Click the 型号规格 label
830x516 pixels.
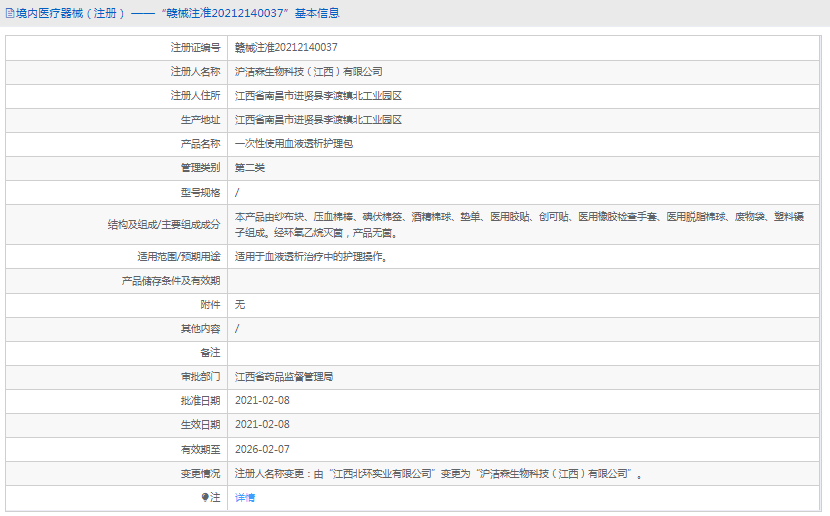[200, 193]
